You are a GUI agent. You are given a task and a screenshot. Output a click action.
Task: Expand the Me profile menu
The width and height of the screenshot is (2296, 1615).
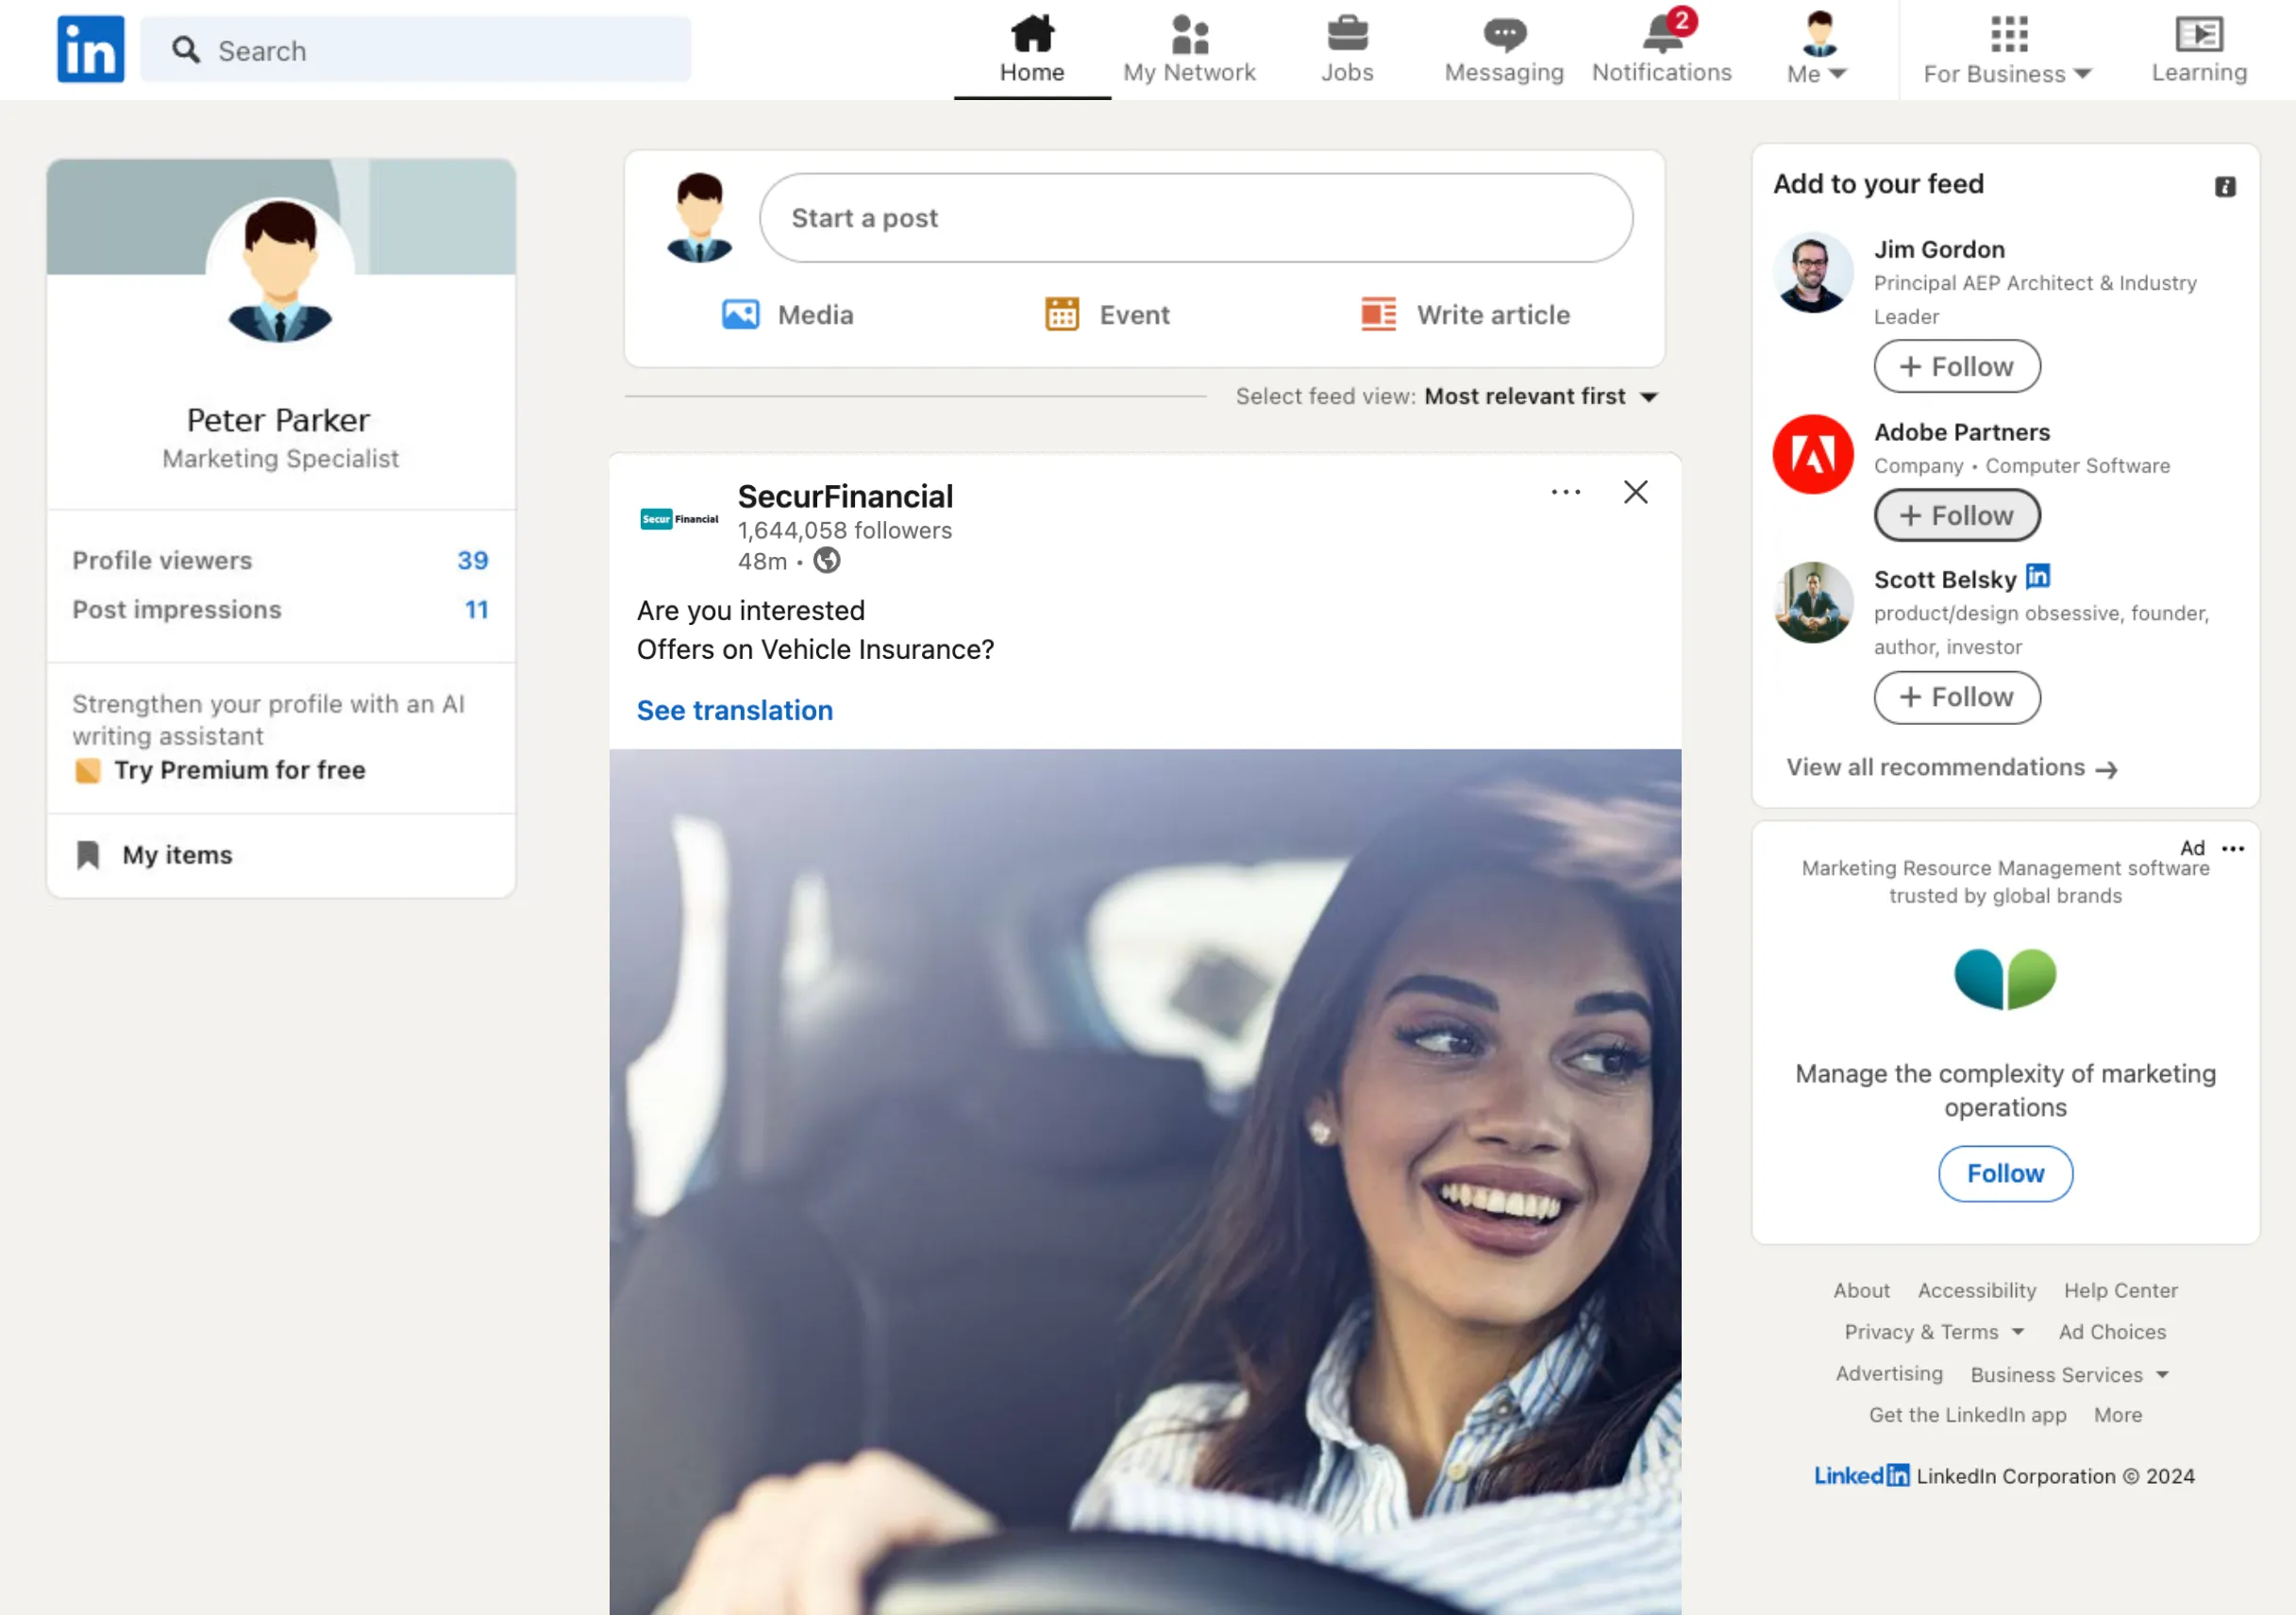pyautogui.click(x=1817, y=49)
